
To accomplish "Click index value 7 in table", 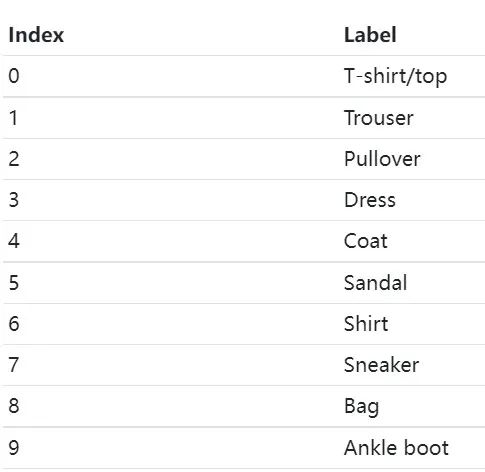I will [14, 365].
